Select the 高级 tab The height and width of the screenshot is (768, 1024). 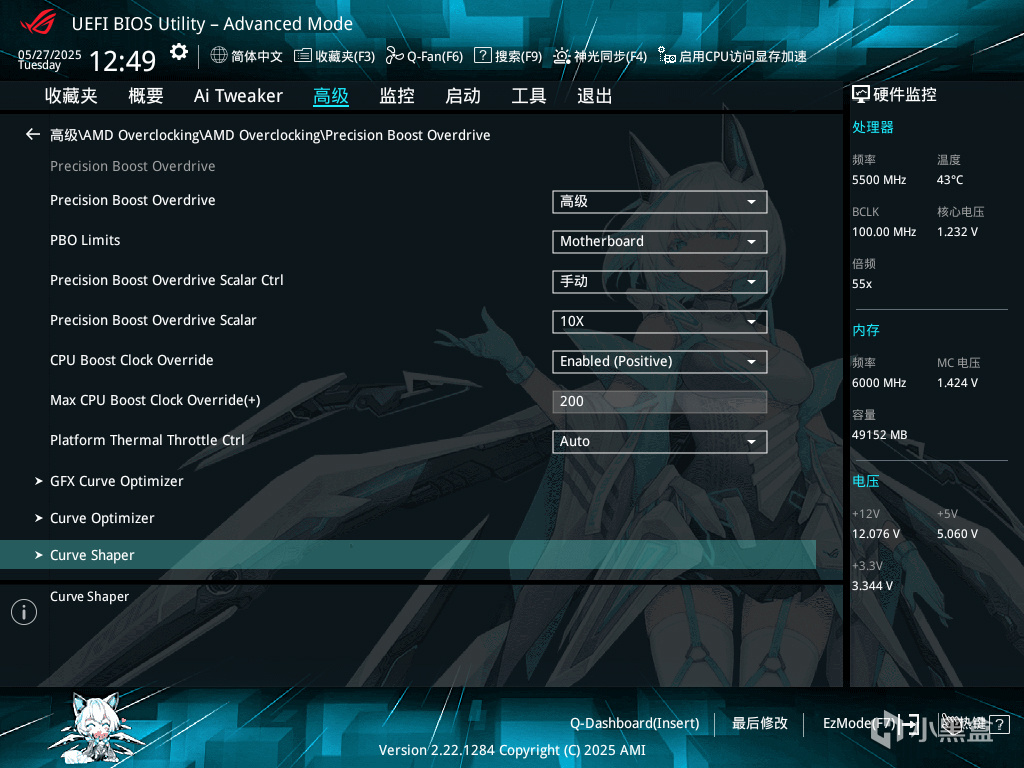(x=331, y=96)
